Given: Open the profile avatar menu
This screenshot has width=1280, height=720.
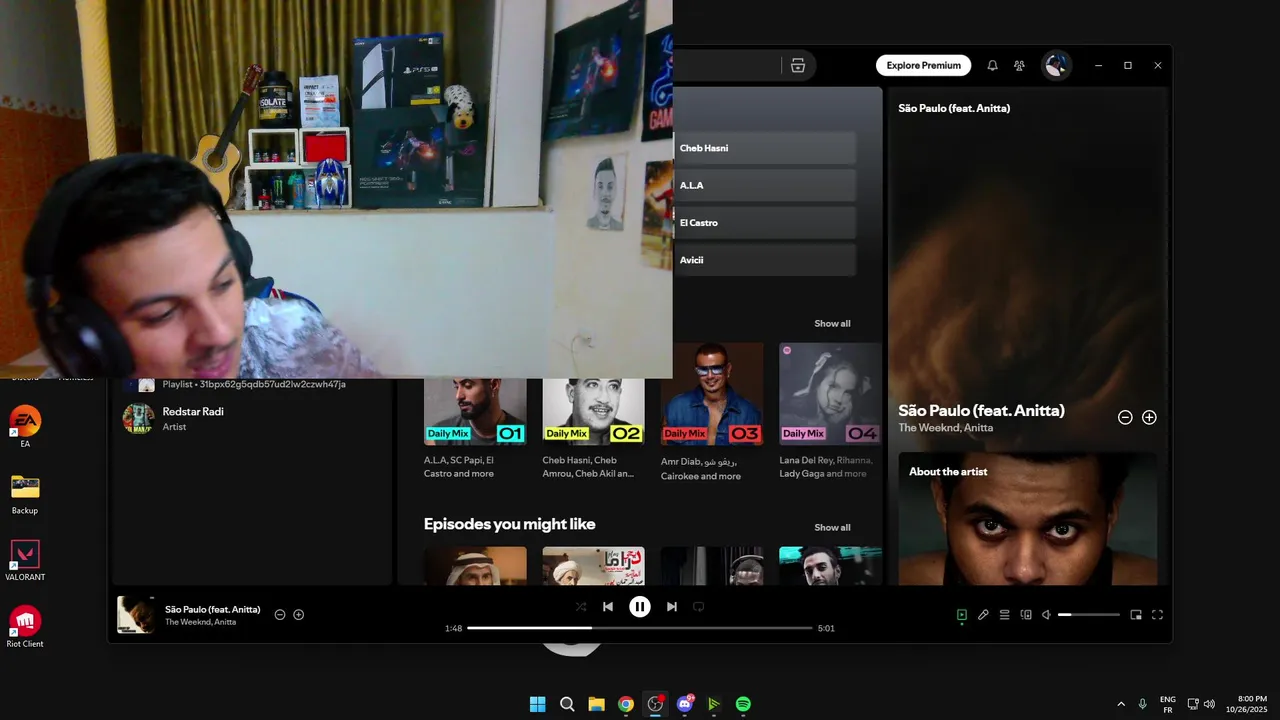Looking at the screenshot, I should click(1055, 65).
